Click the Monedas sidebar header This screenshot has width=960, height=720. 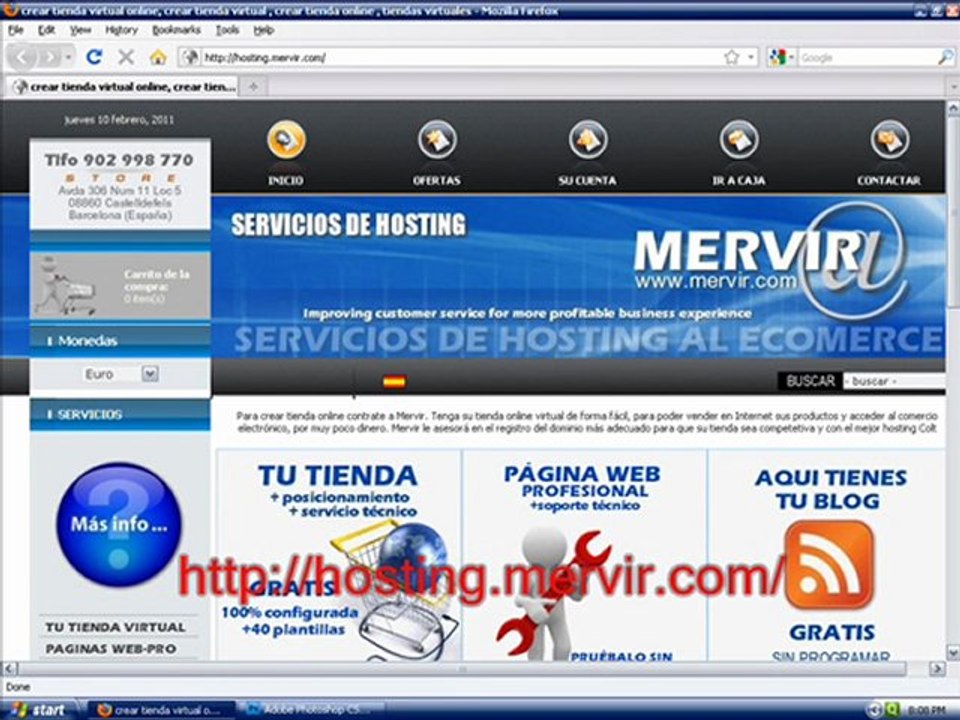(120, 340)
